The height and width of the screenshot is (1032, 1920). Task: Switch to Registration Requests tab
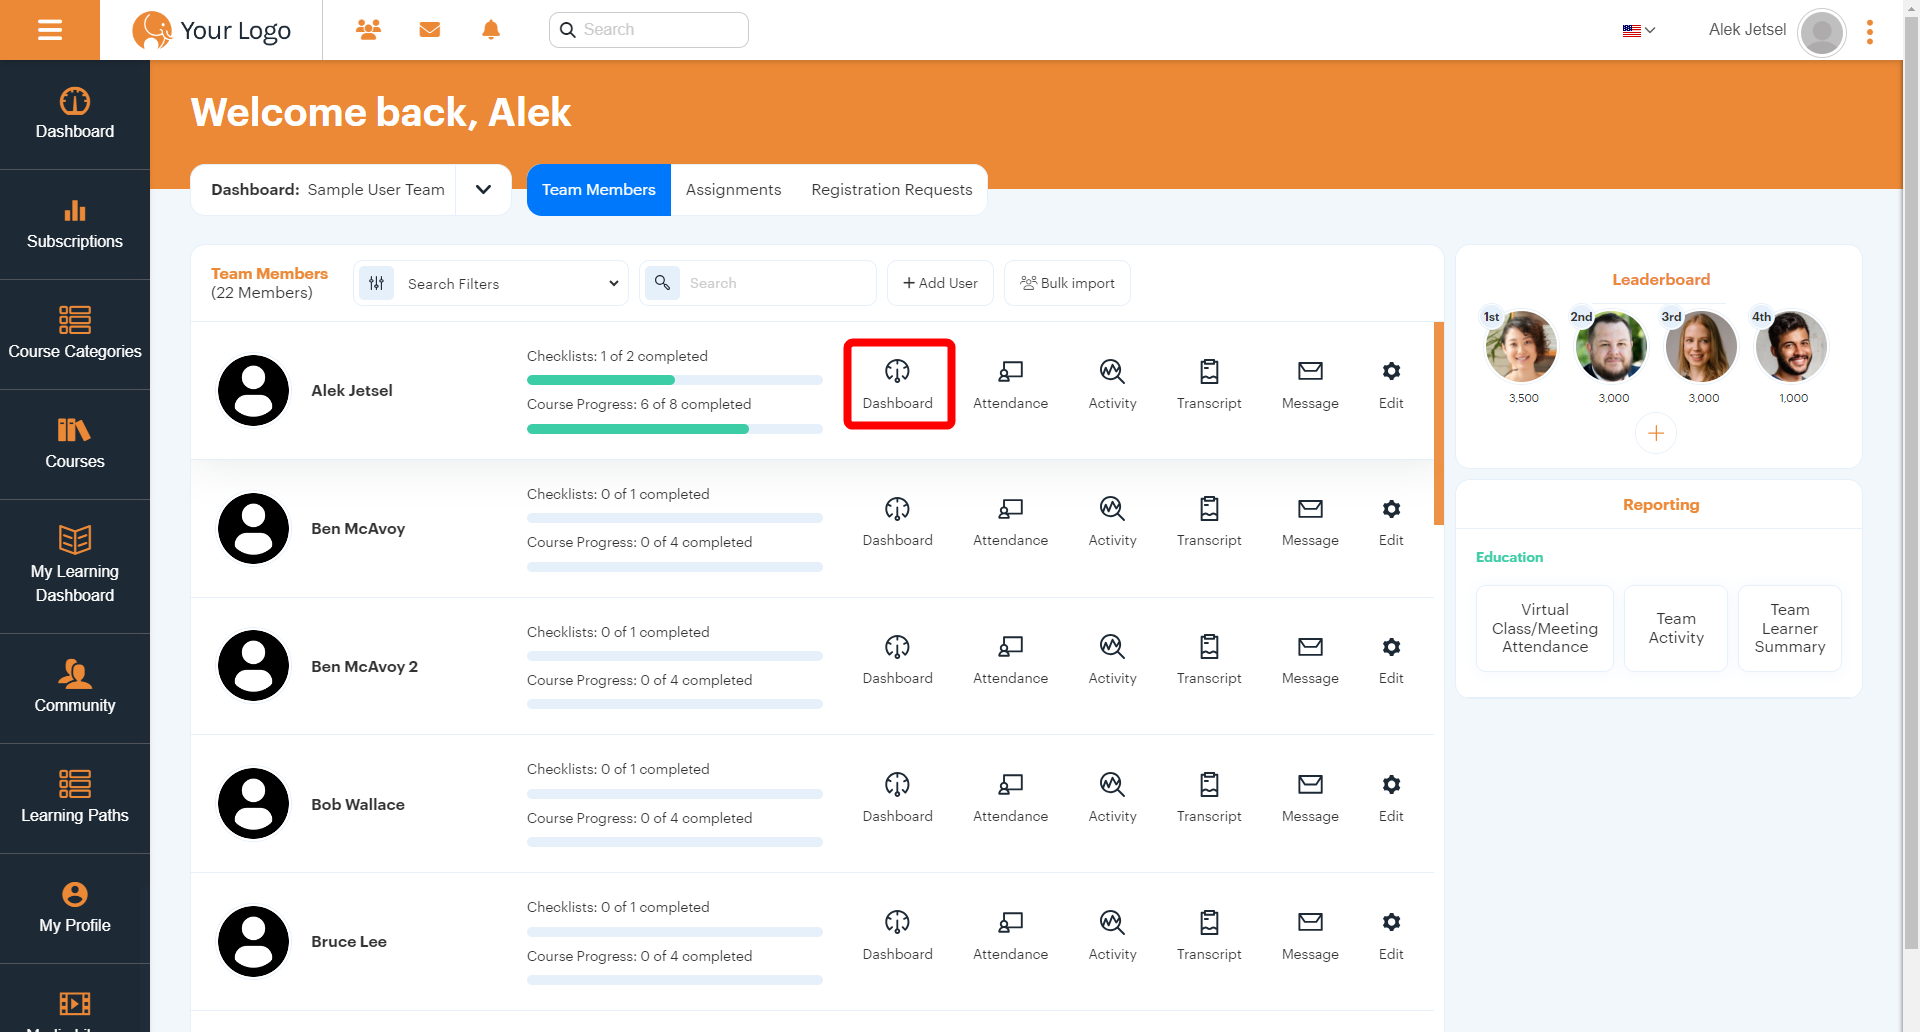coord(892,189)
